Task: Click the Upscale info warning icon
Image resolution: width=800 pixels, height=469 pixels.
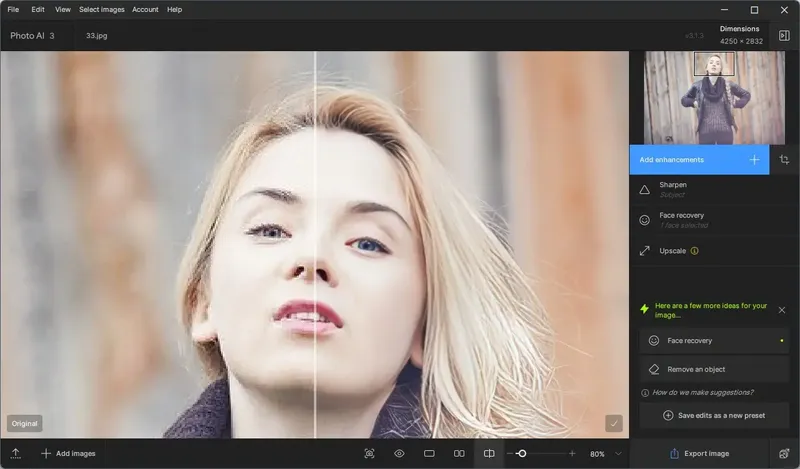Action: click(694, 251)
